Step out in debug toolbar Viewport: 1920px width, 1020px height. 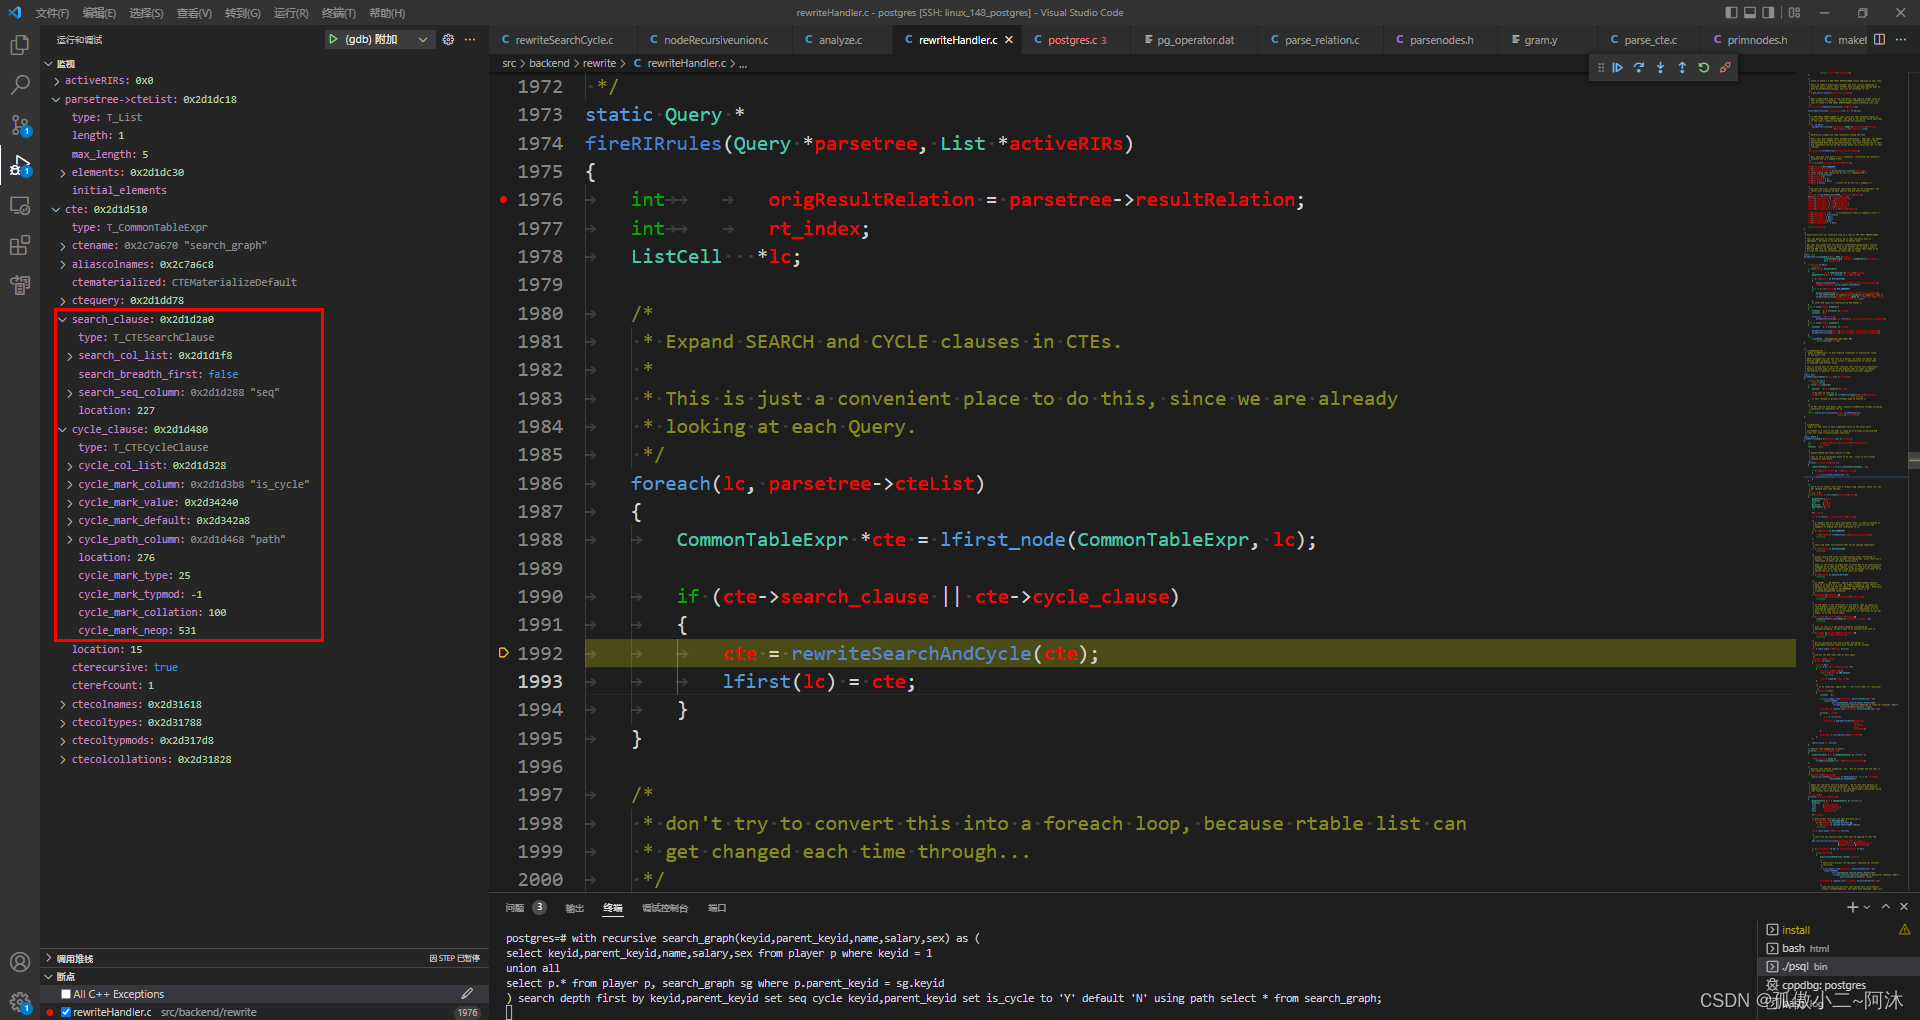[x=1682, y=68]
